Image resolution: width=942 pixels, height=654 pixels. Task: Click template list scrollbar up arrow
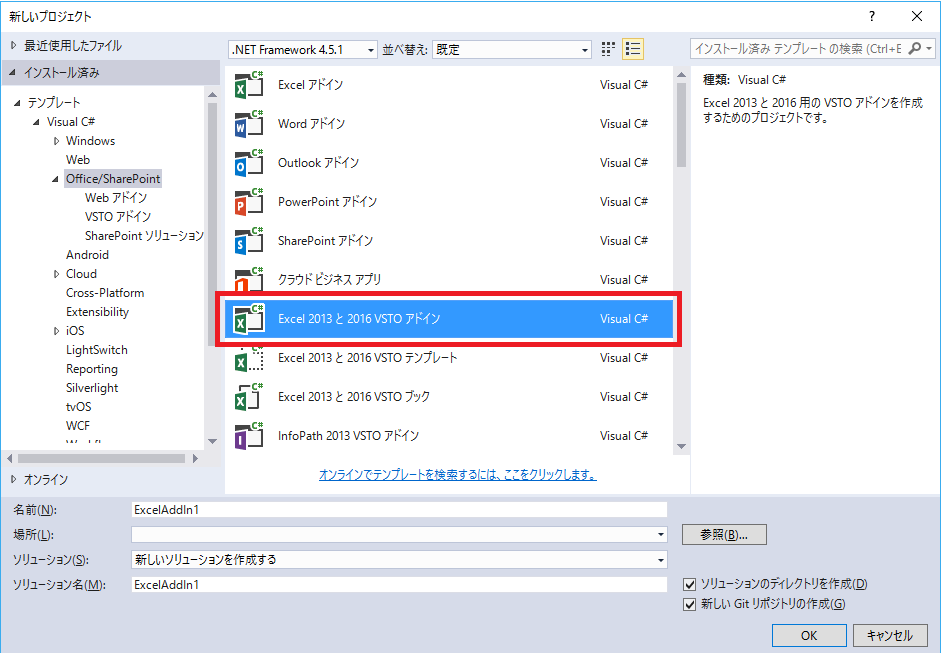(681, 75)
